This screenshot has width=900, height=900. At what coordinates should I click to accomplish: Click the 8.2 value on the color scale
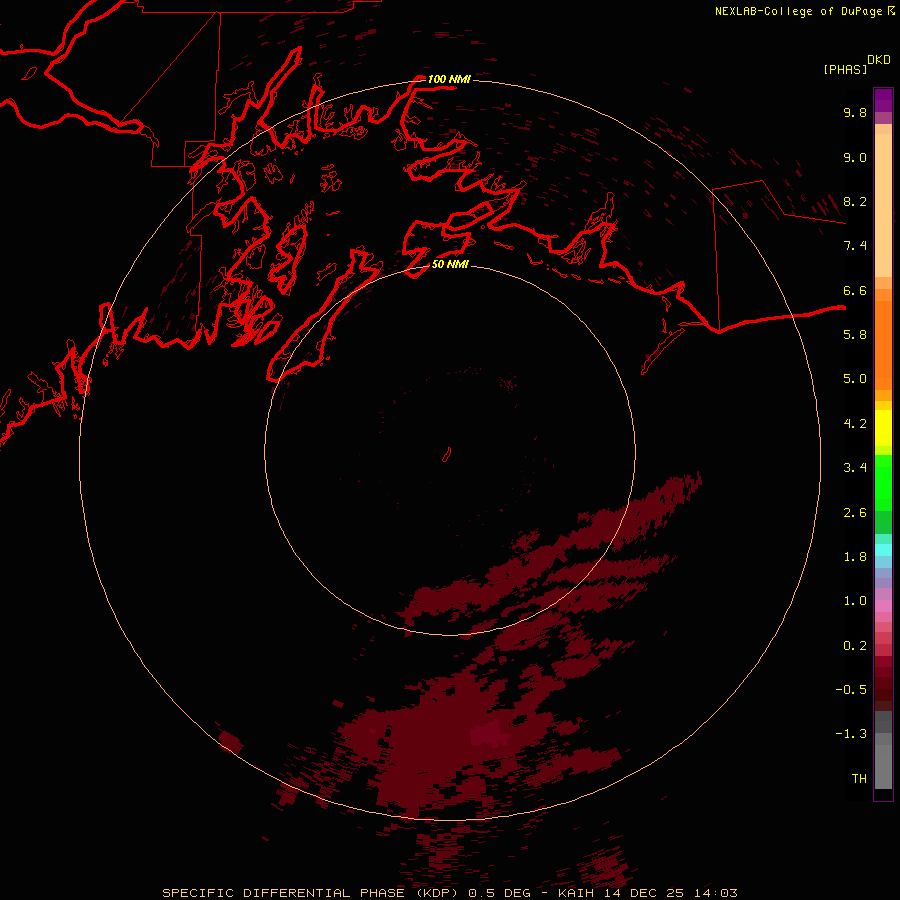pos(855,202)
